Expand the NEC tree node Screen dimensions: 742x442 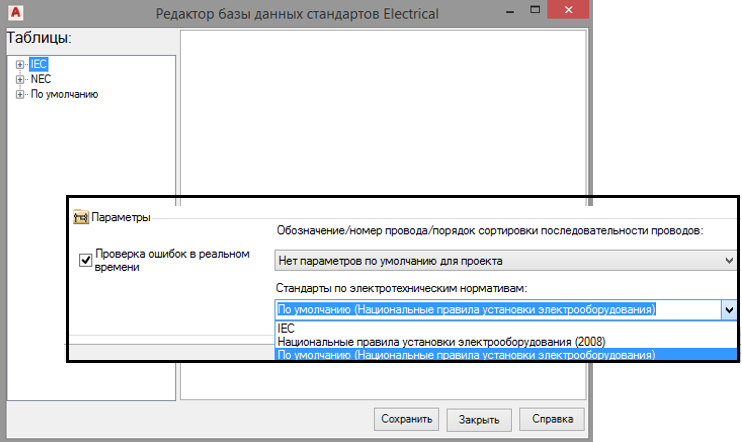pos(20,79)
